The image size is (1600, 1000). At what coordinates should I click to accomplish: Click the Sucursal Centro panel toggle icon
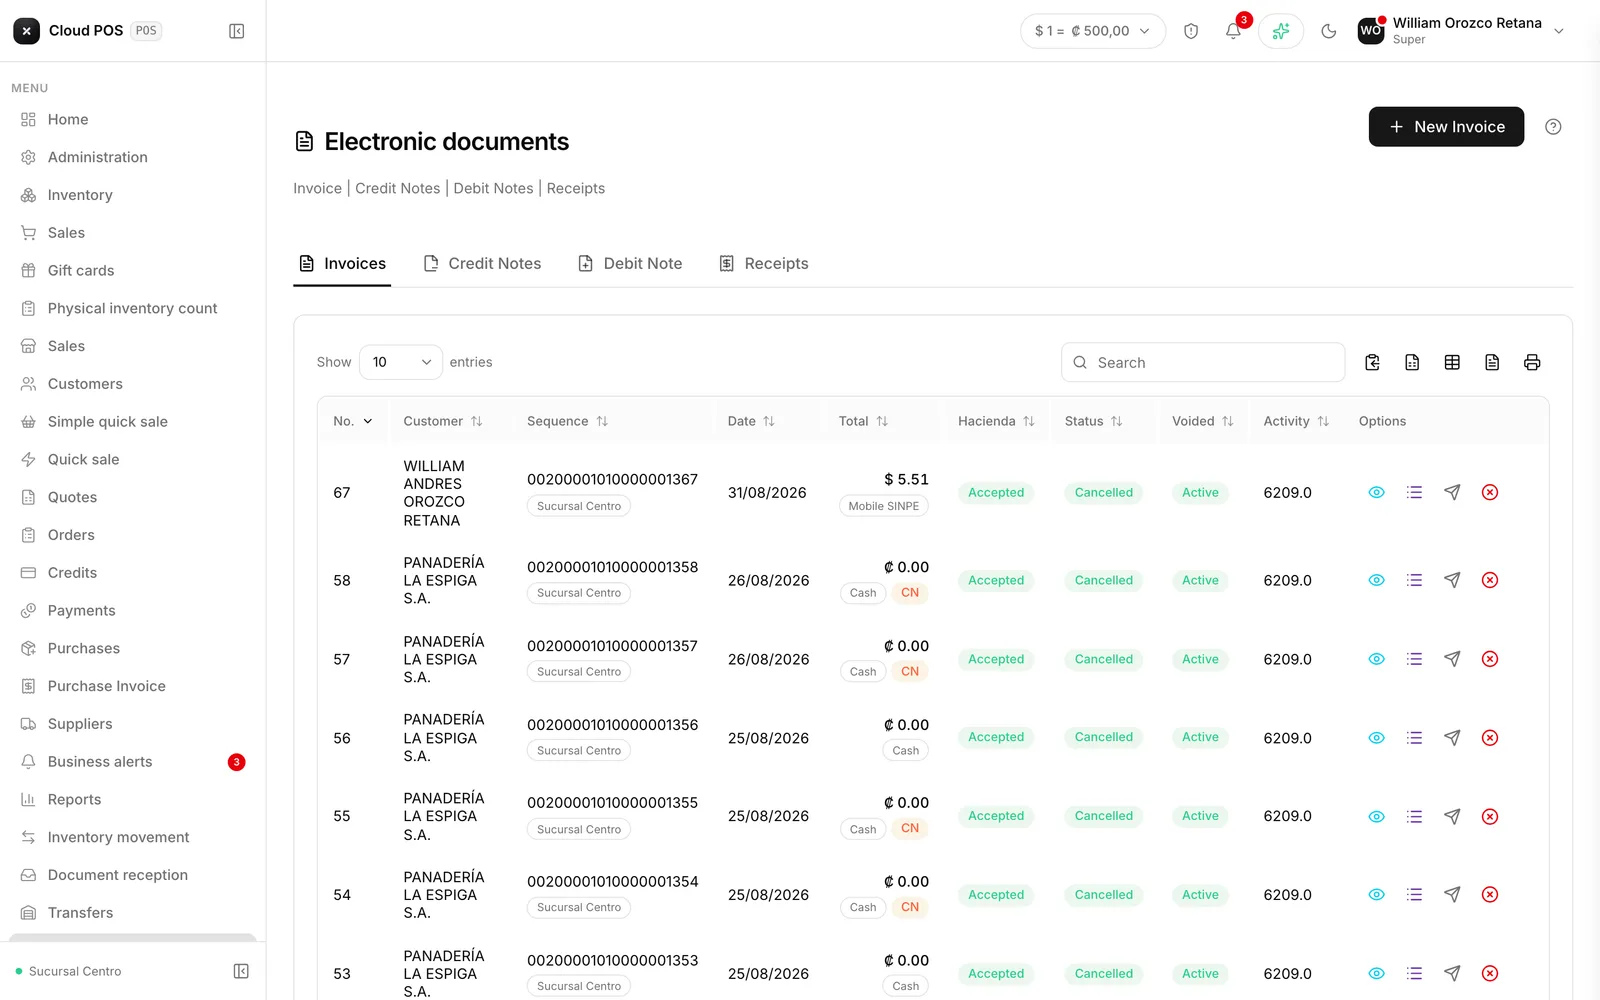(241, 971)
